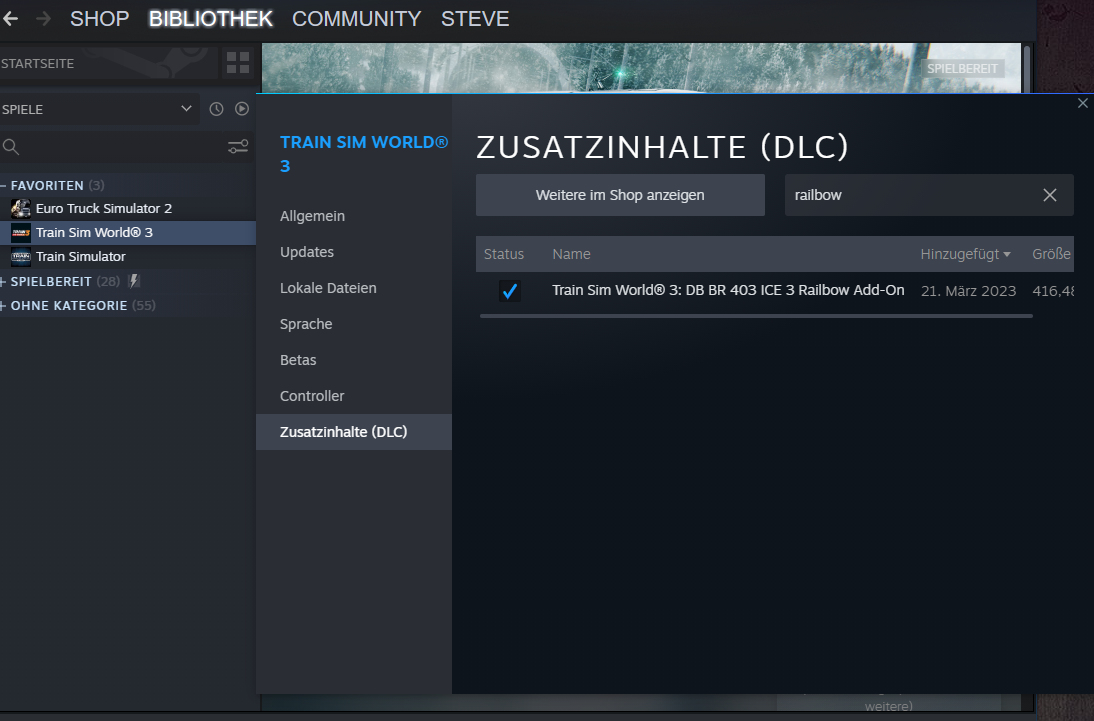
Task: Click the SPIELBEREIT label on banner
Action: 962,68
